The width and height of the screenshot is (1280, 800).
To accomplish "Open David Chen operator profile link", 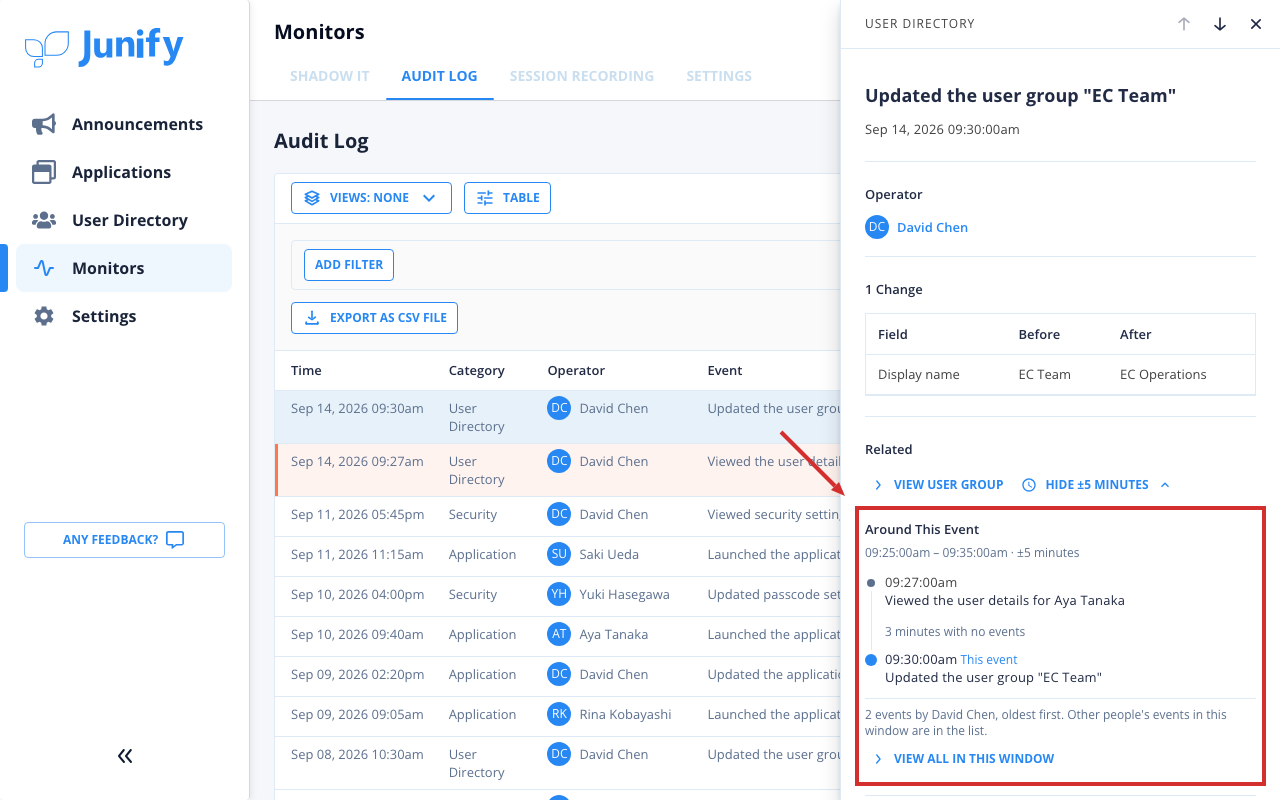I will 932,227.
